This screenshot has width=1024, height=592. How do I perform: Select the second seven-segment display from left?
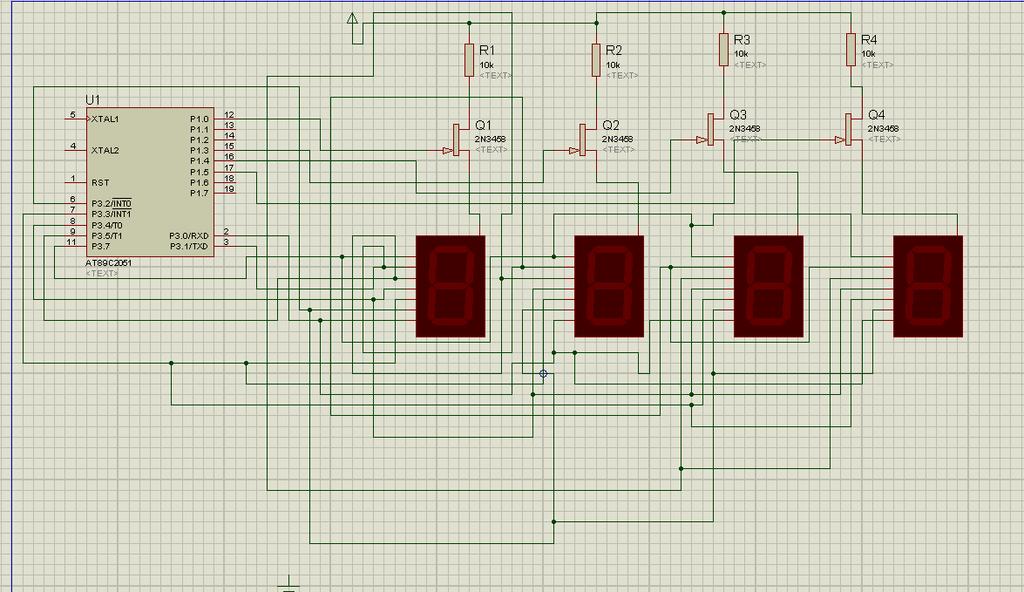[609, 287]
